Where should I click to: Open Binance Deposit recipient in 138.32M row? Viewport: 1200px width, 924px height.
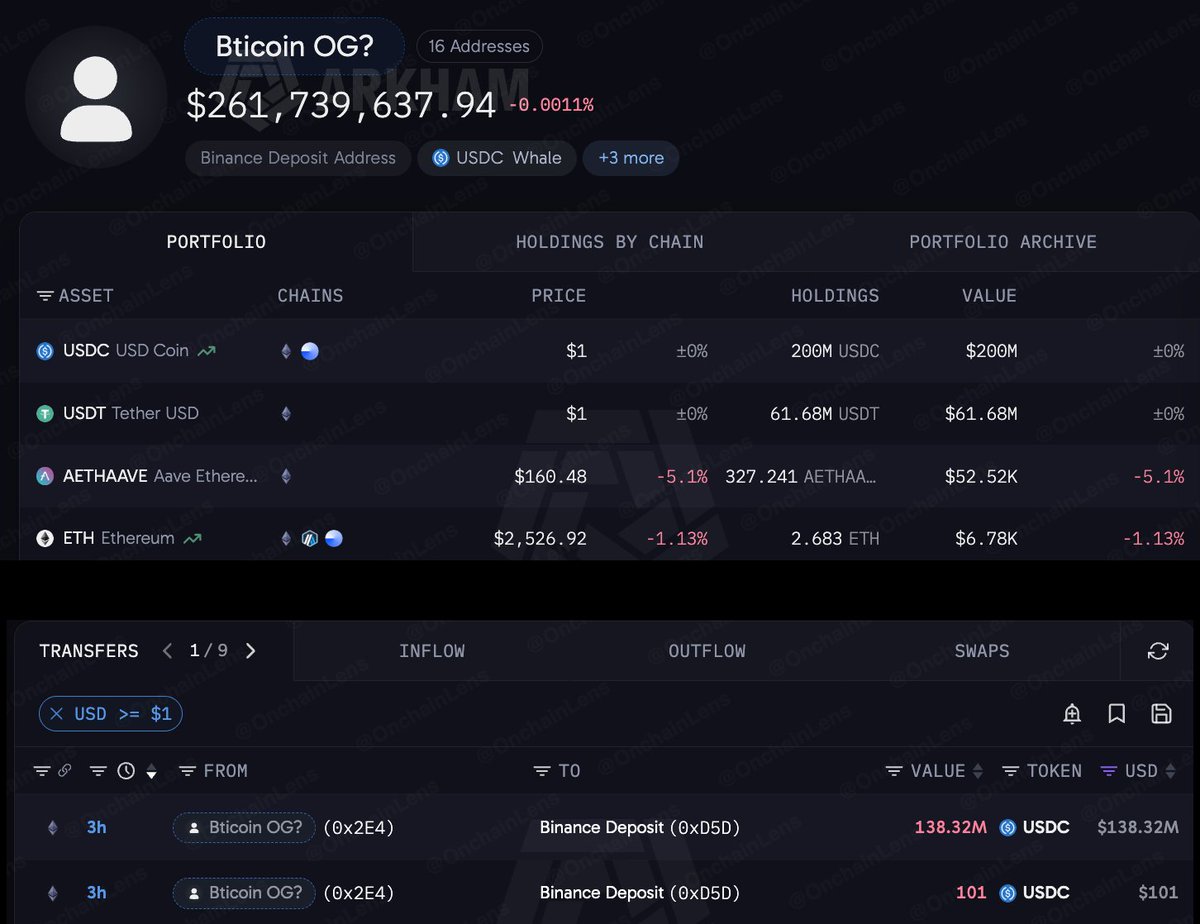tap(640, 827)
